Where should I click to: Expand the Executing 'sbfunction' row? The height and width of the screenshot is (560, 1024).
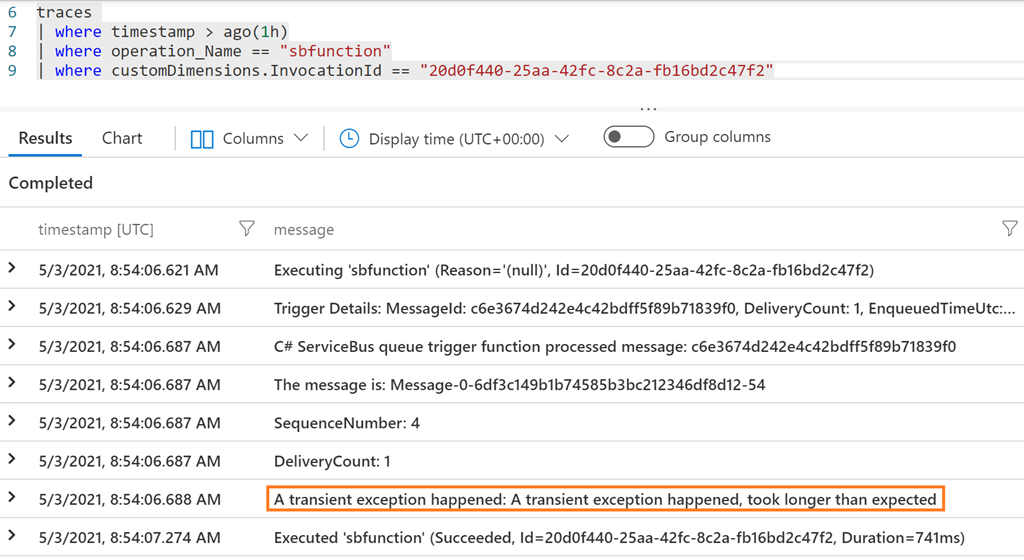(x=12, y=268)
